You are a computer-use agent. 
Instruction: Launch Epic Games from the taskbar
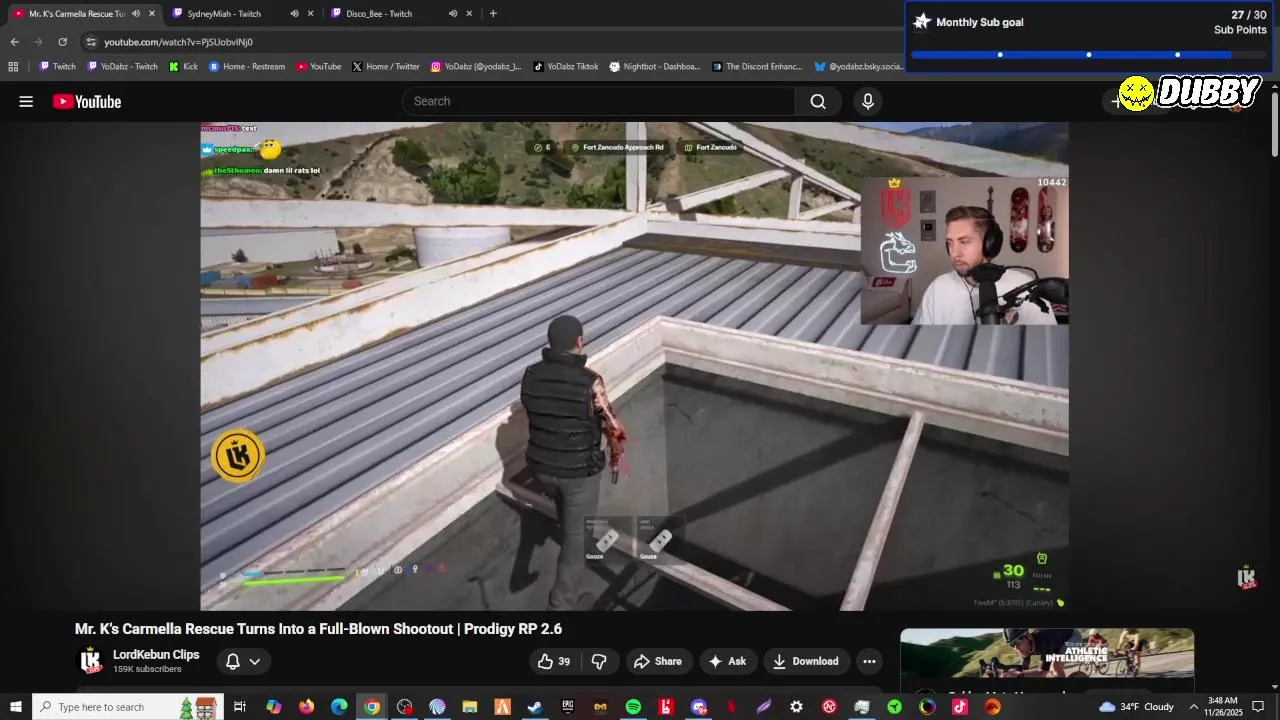point(568,707)
